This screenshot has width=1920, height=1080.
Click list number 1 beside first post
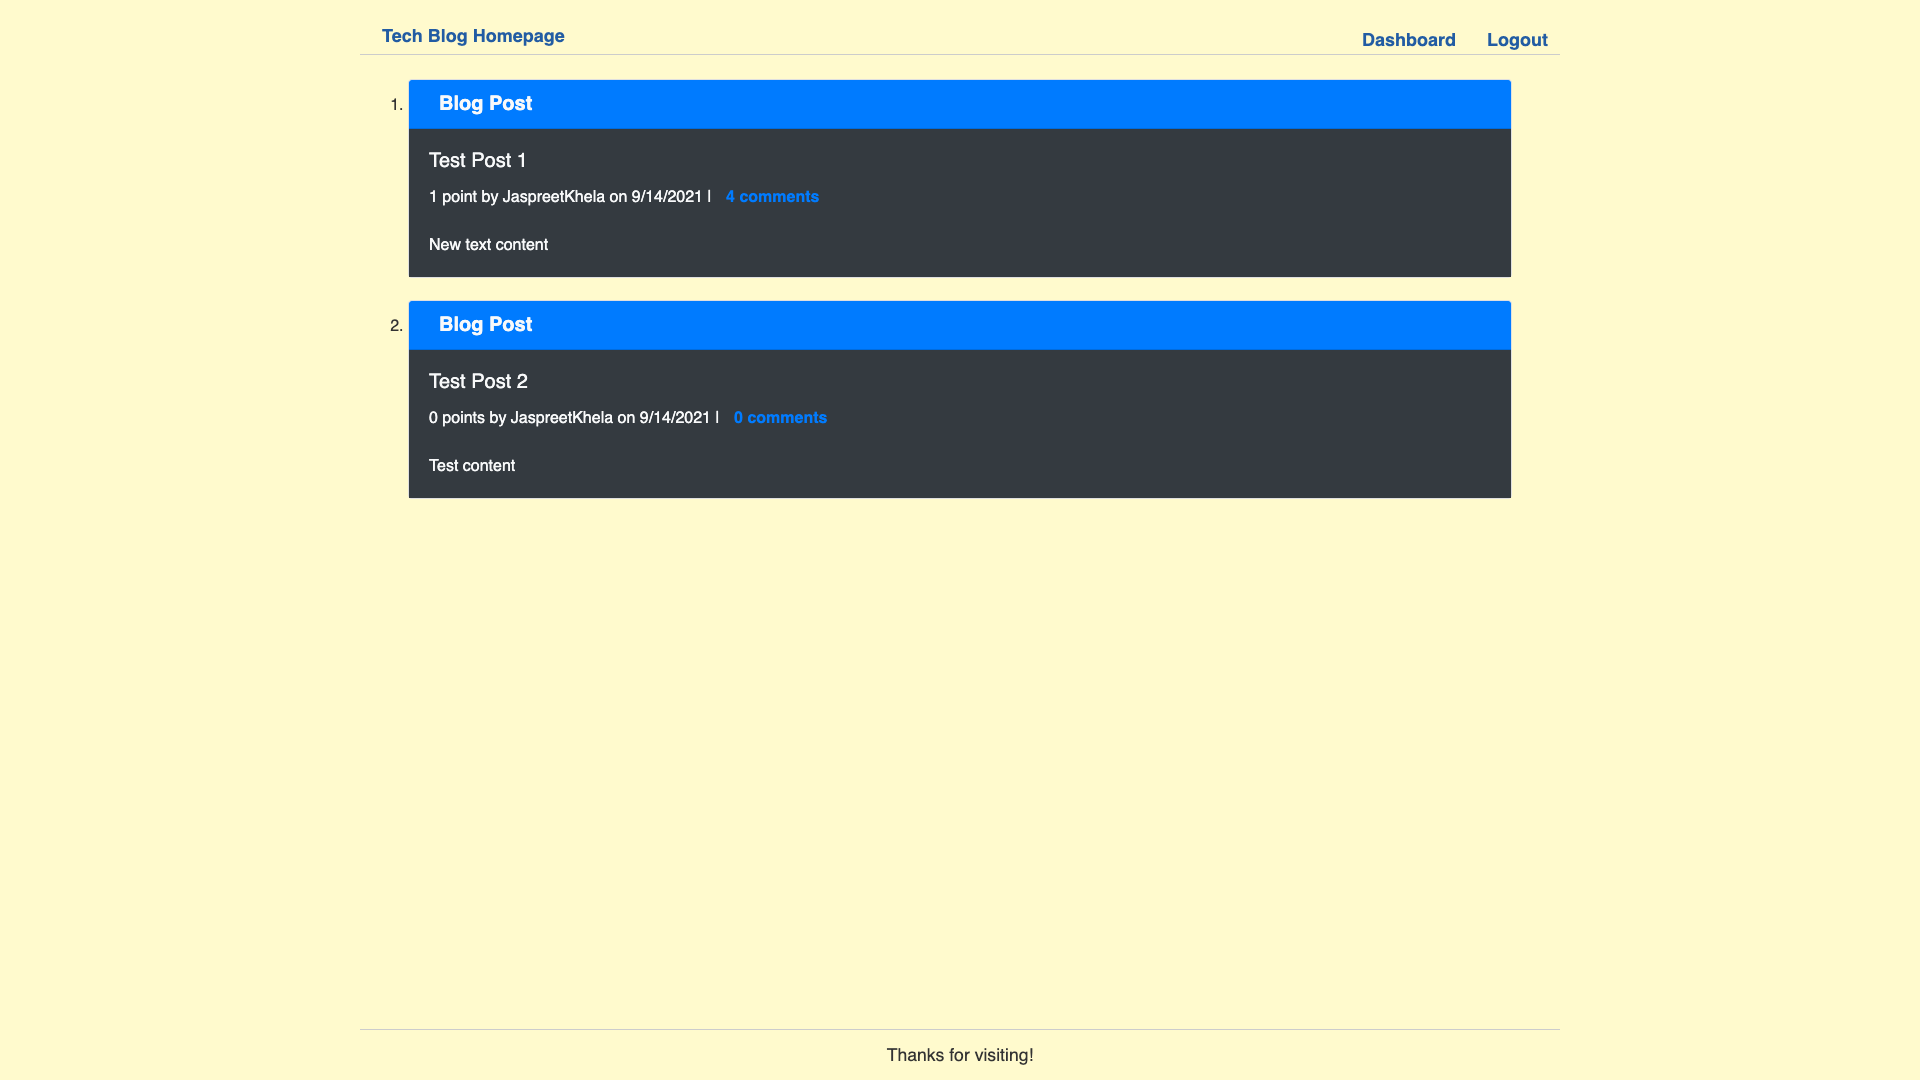tap(396, 104)
